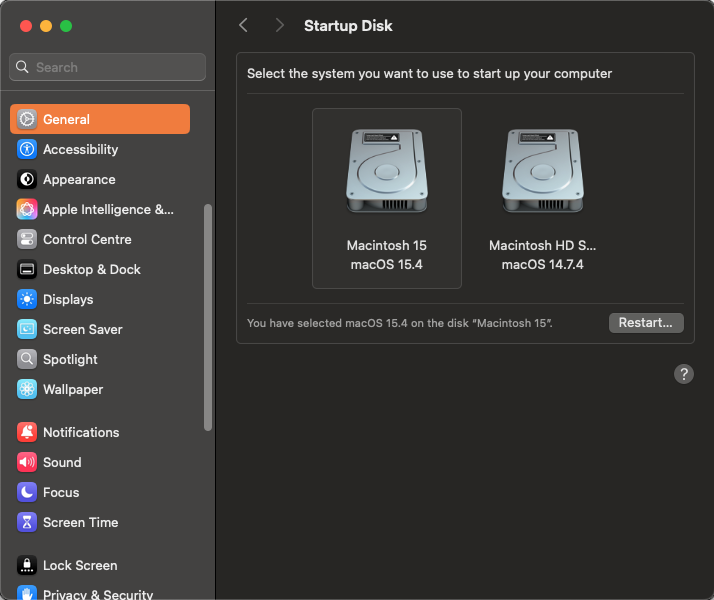The width and height of the screenshot is (714, 600).
Task: Open the Control Centre settings label
Action: pos(87,239)
